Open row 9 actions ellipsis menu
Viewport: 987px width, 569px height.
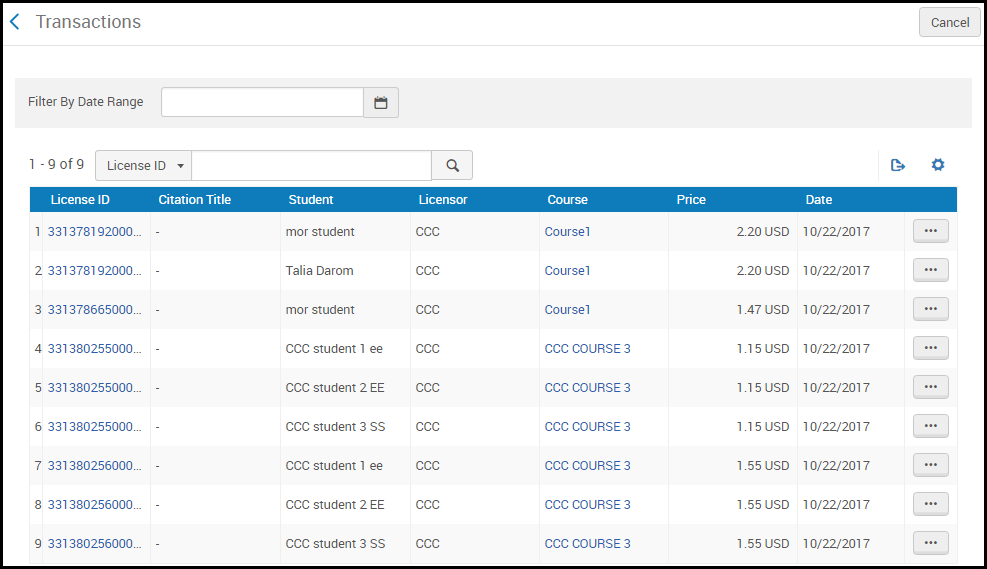(x=931, y=543)
